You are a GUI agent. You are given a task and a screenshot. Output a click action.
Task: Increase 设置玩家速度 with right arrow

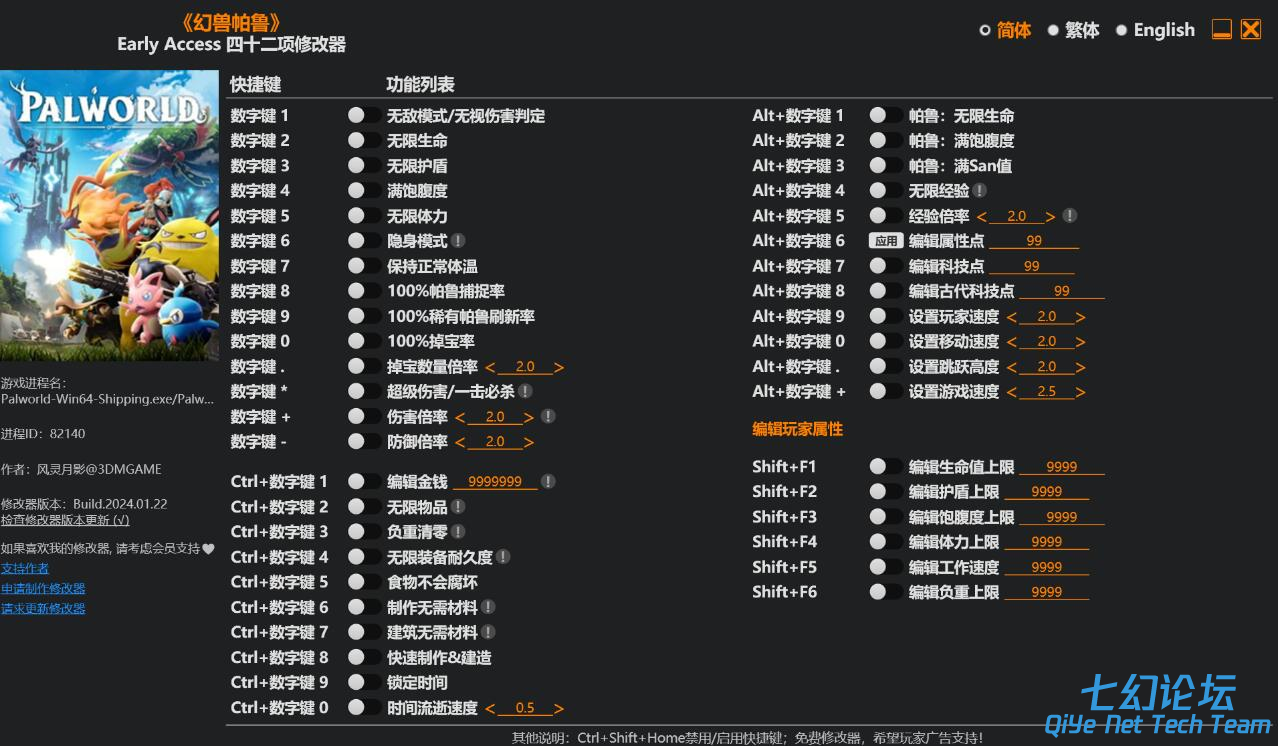(1081, 317)
